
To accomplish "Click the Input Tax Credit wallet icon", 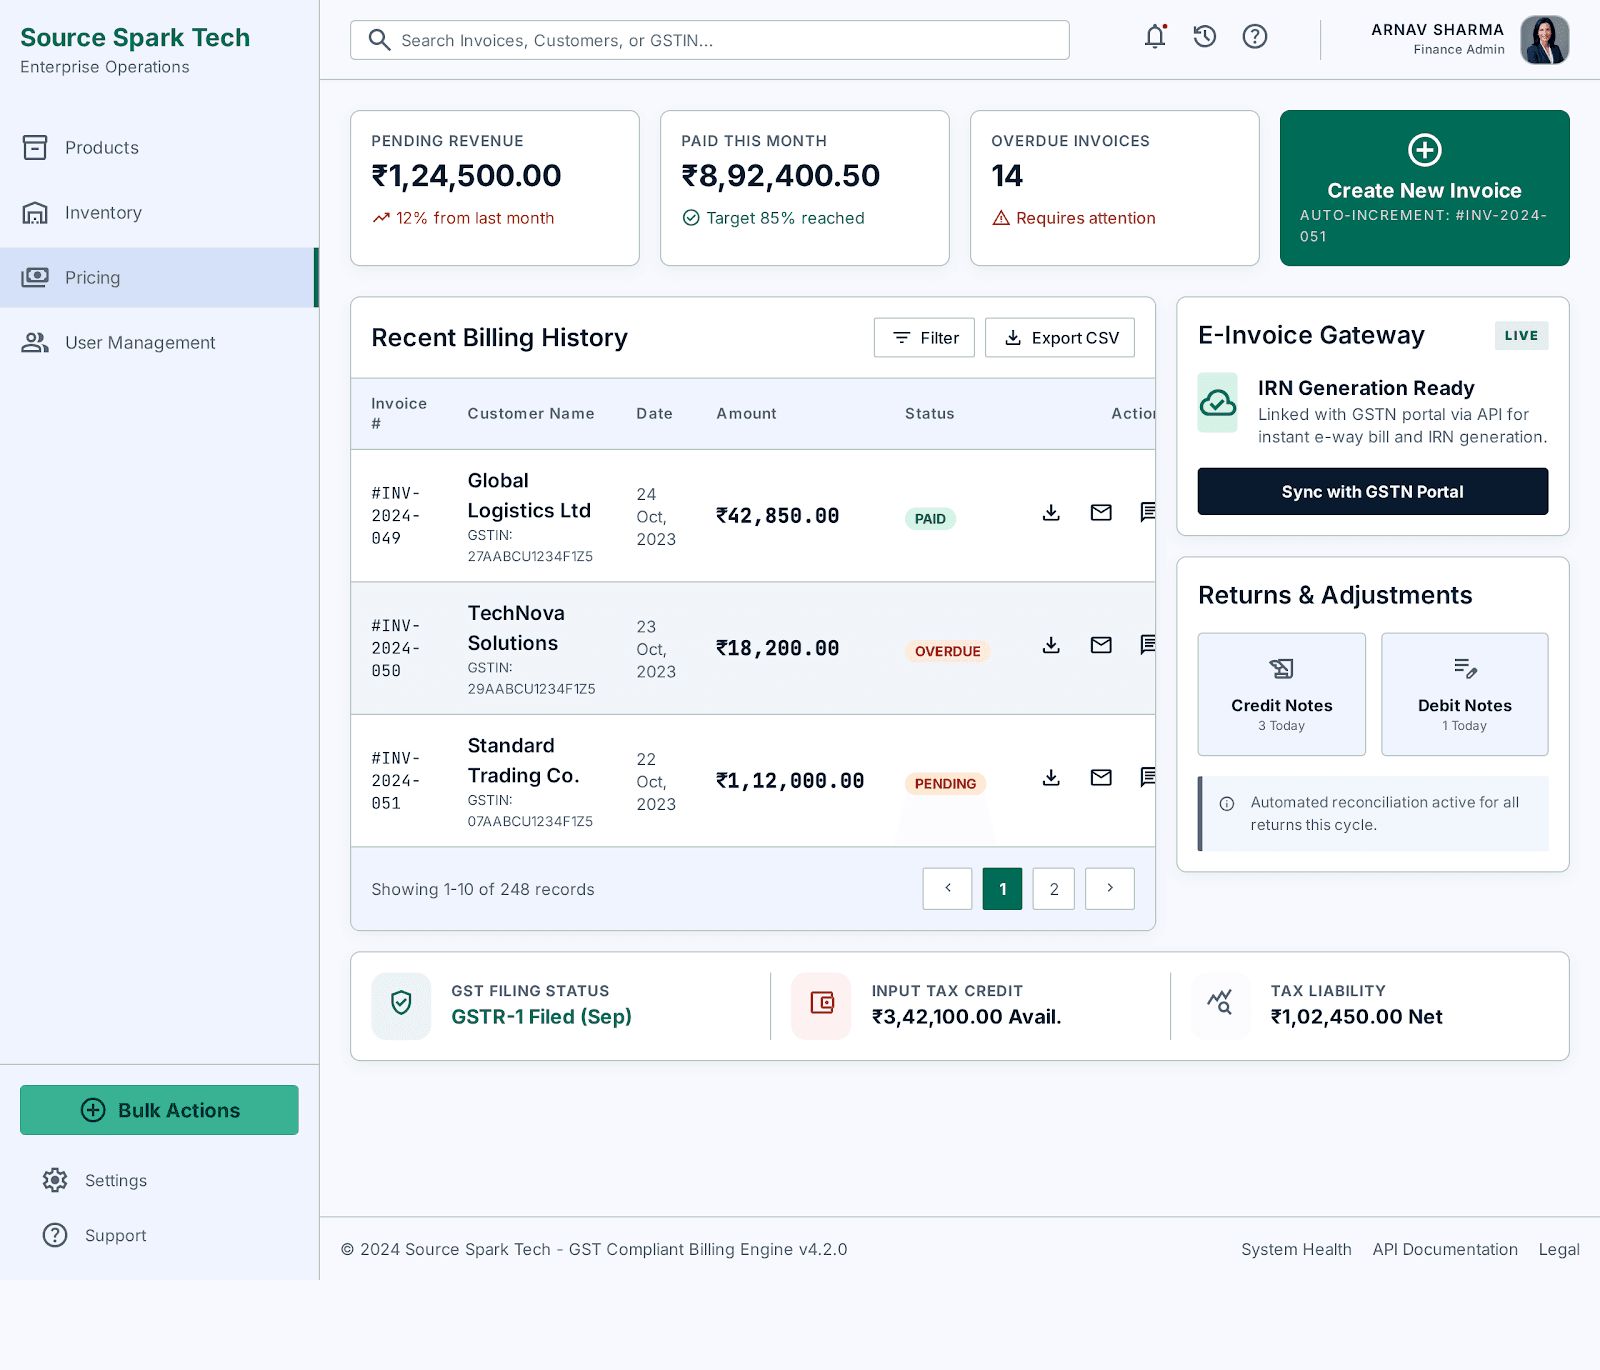I will tap(822, 1003).
